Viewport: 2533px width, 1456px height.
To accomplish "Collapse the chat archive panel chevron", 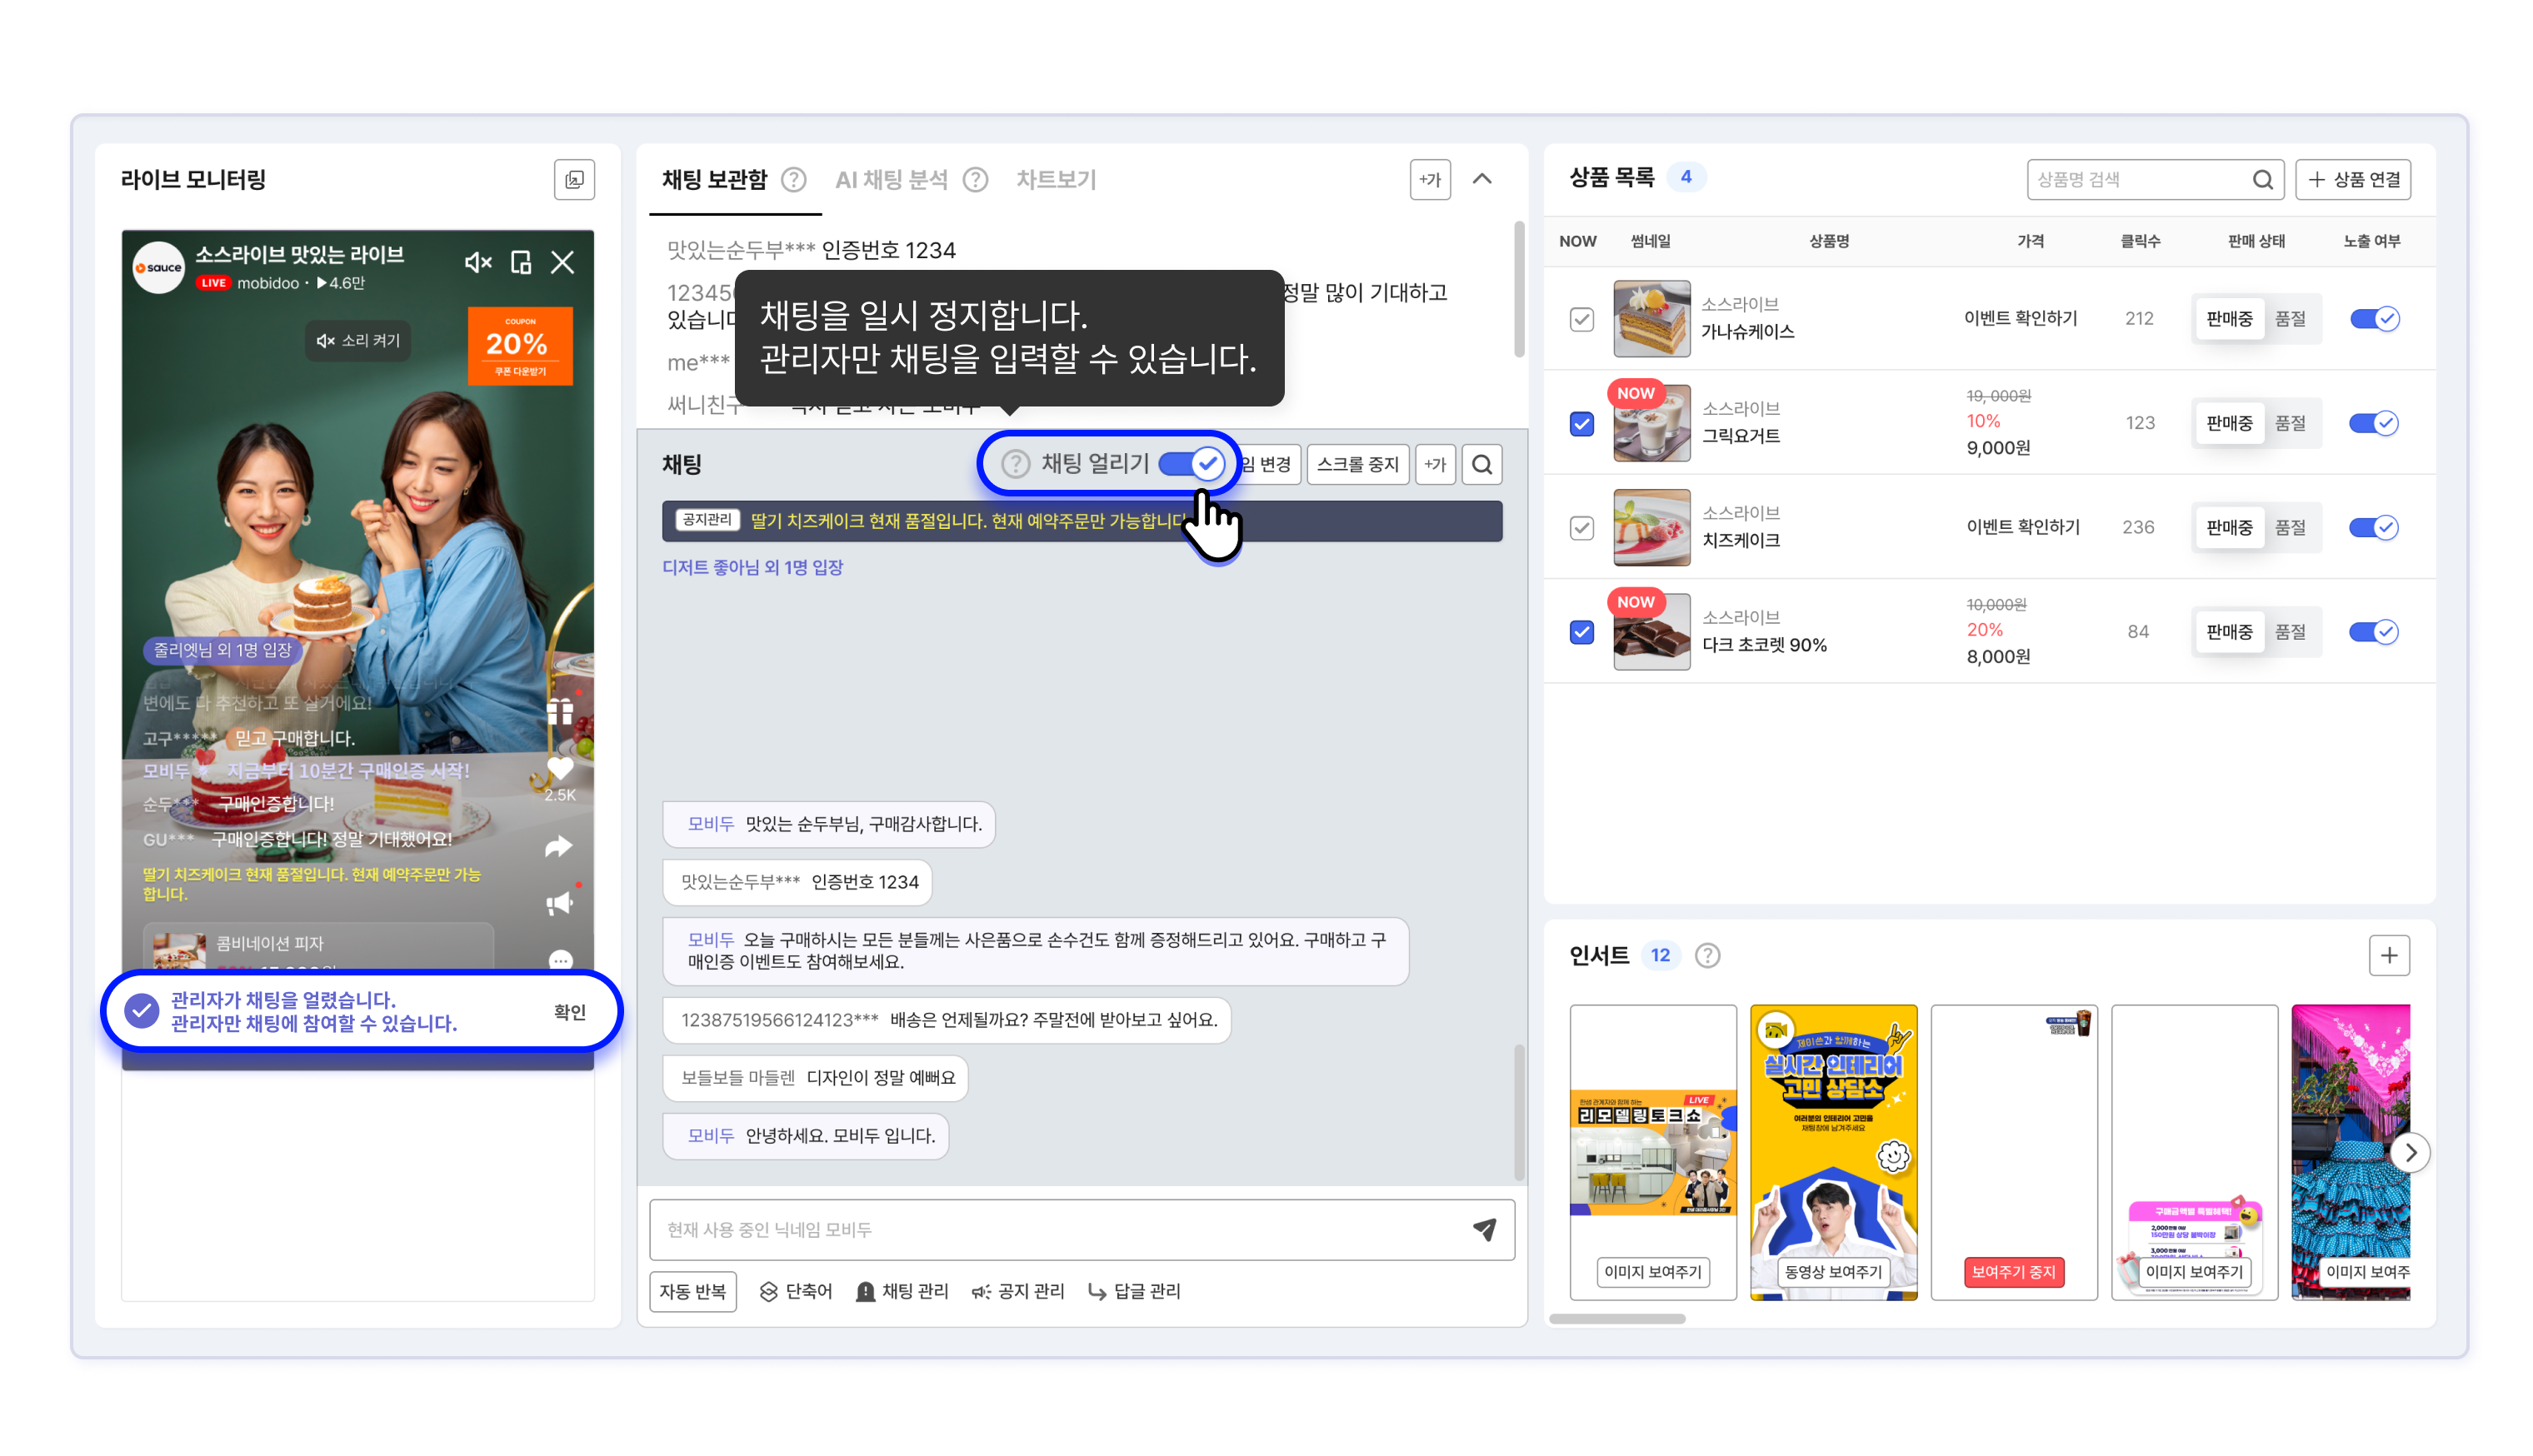I will point(1482,180).
